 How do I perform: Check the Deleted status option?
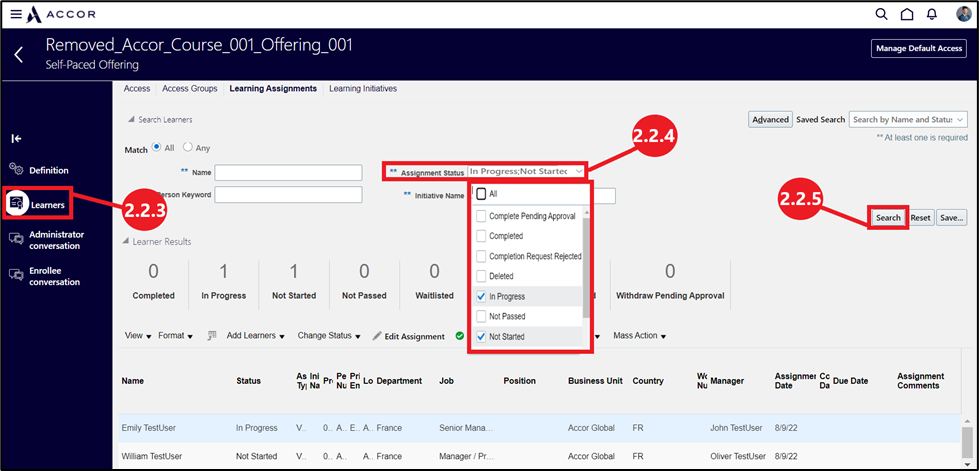(x=481, y=275)
